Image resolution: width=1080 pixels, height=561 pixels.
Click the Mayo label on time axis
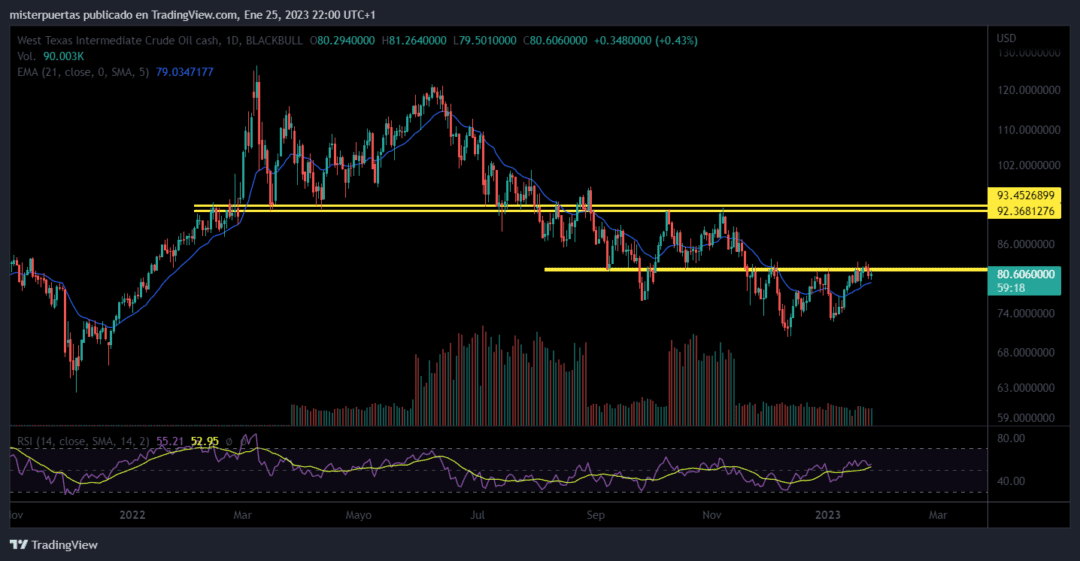[358, 515]
